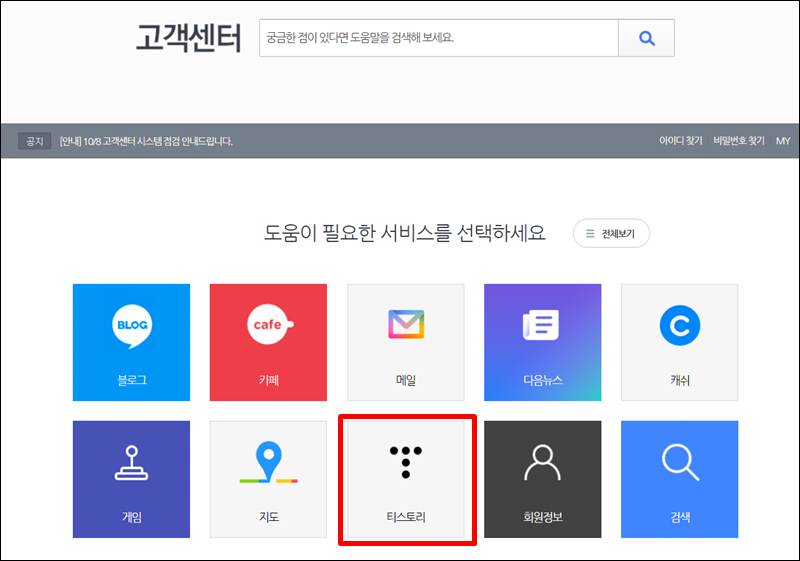Open the 티스토리 (Tistory) service tile

(x=406, y=479)
